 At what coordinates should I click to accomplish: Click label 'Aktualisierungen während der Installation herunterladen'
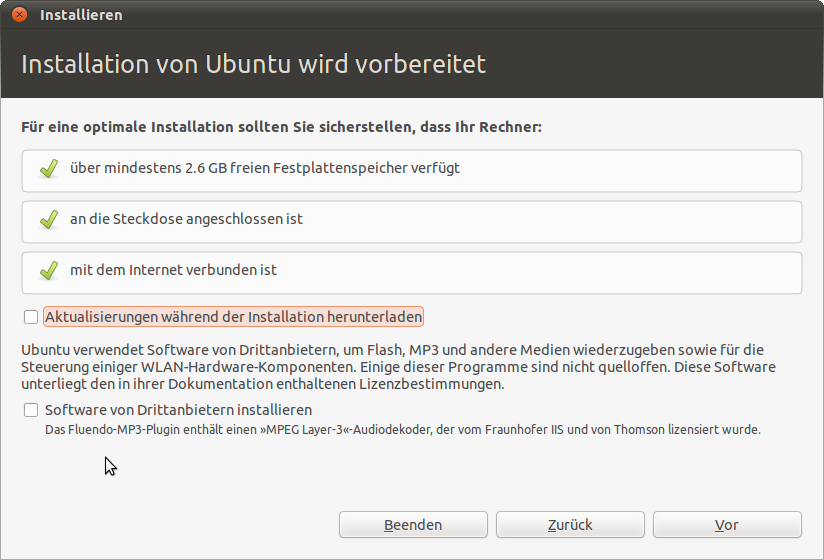[234, 317]
